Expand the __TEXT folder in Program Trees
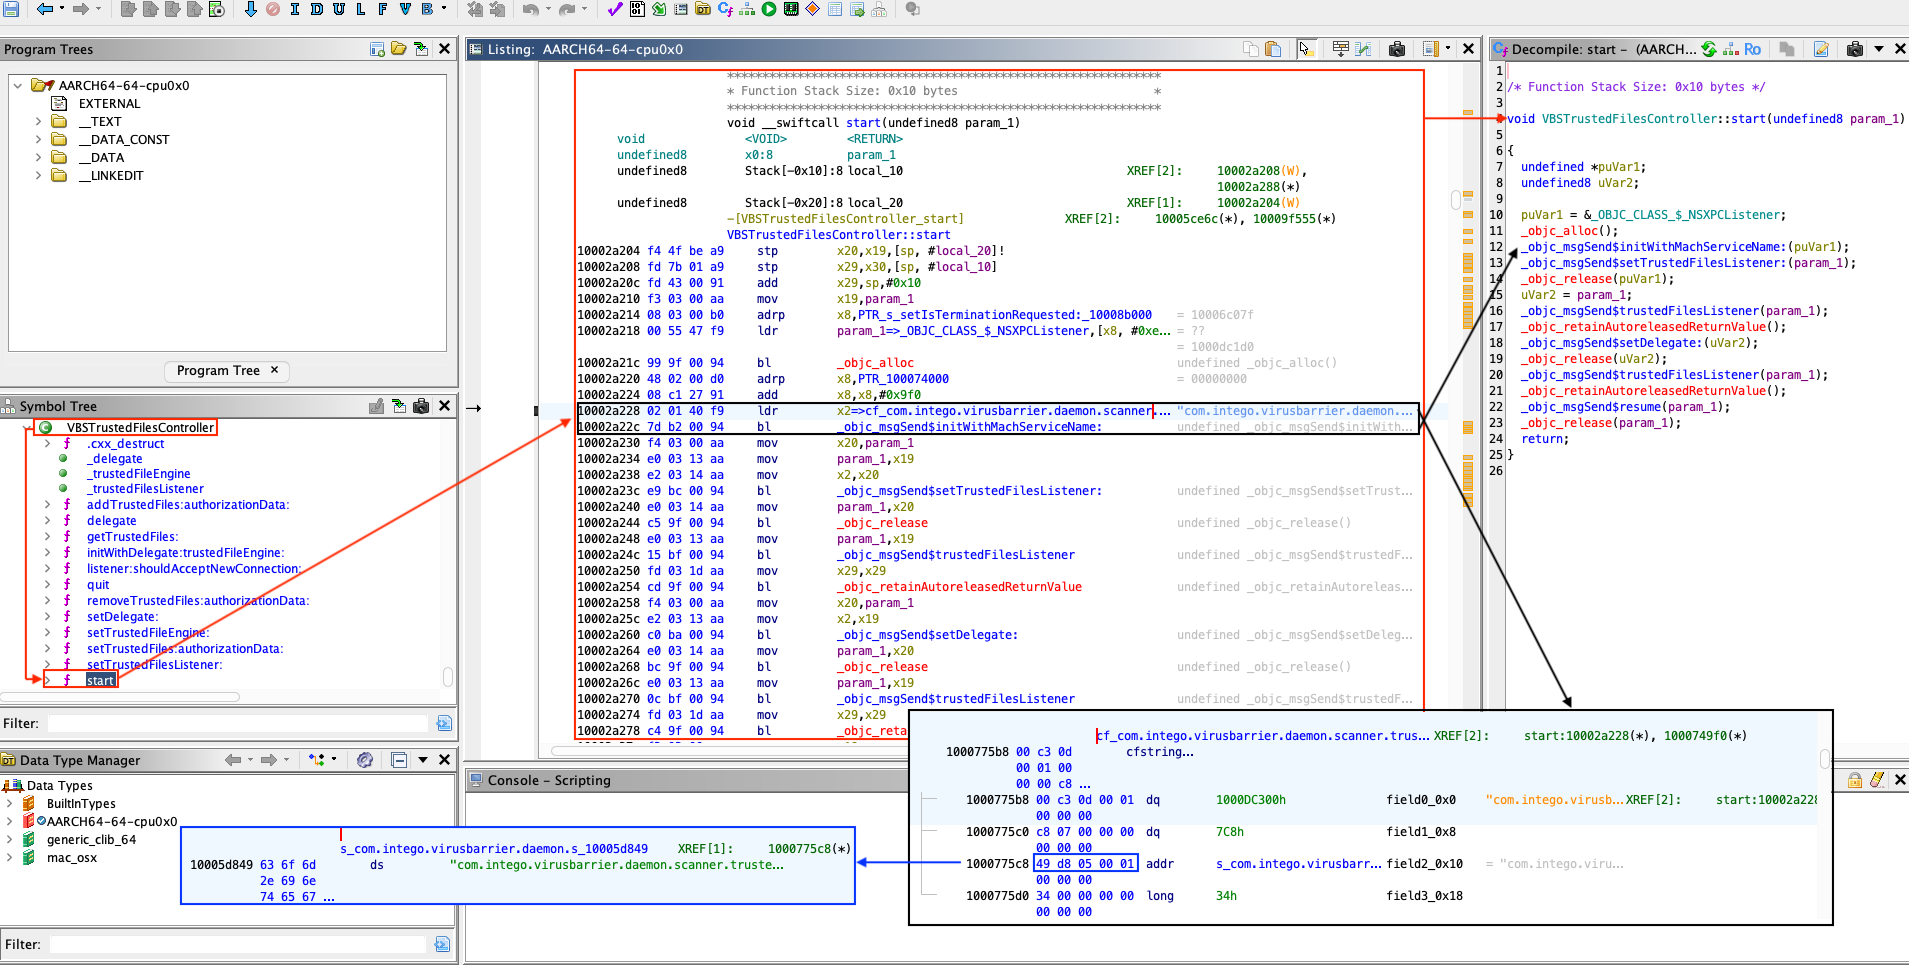The image size is (1909, 965). (x=39, y=122)
